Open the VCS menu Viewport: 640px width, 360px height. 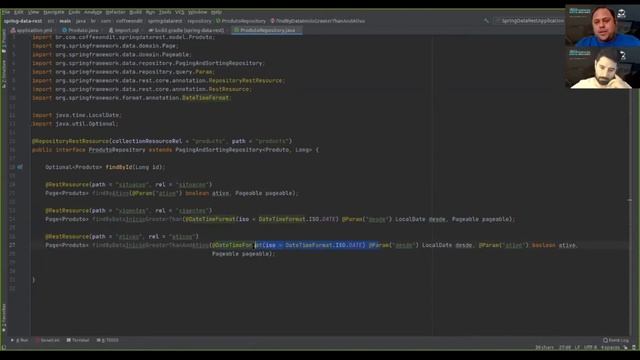click(180, 12)
